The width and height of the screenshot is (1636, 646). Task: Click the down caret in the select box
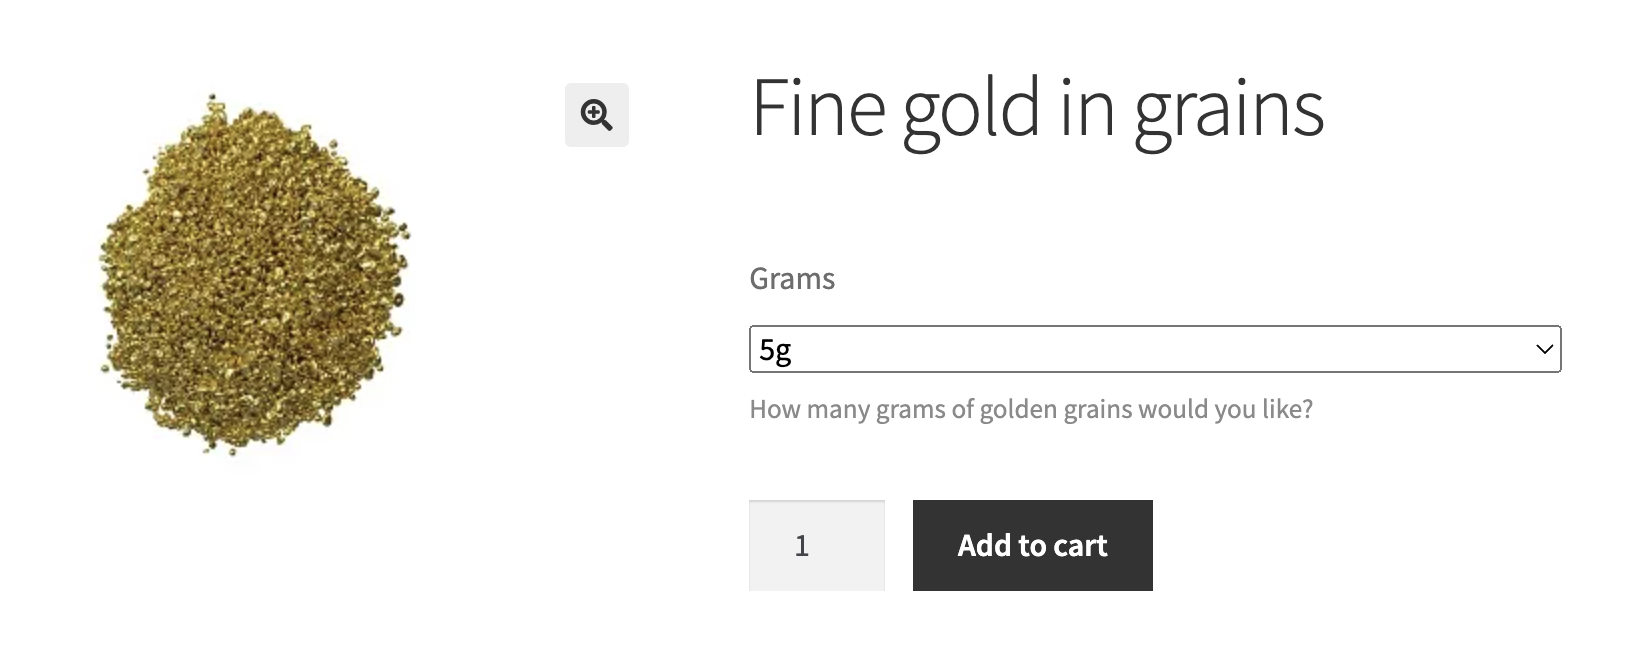[1544, 349]
